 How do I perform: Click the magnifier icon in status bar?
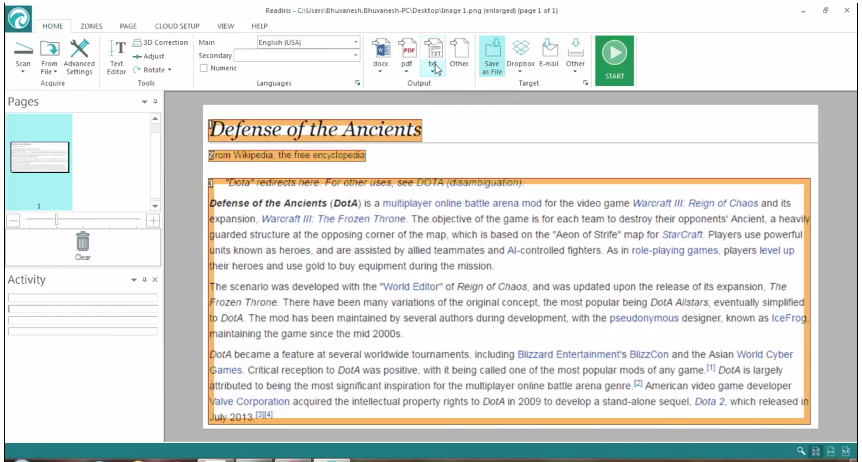point(801,452)
